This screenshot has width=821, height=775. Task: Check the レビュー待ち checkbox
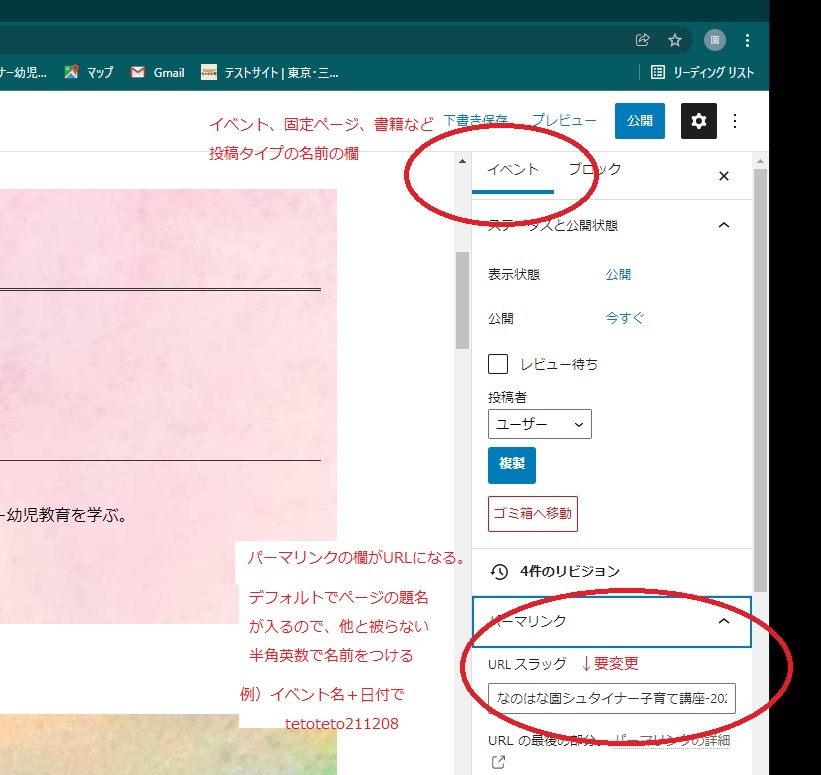498,364
